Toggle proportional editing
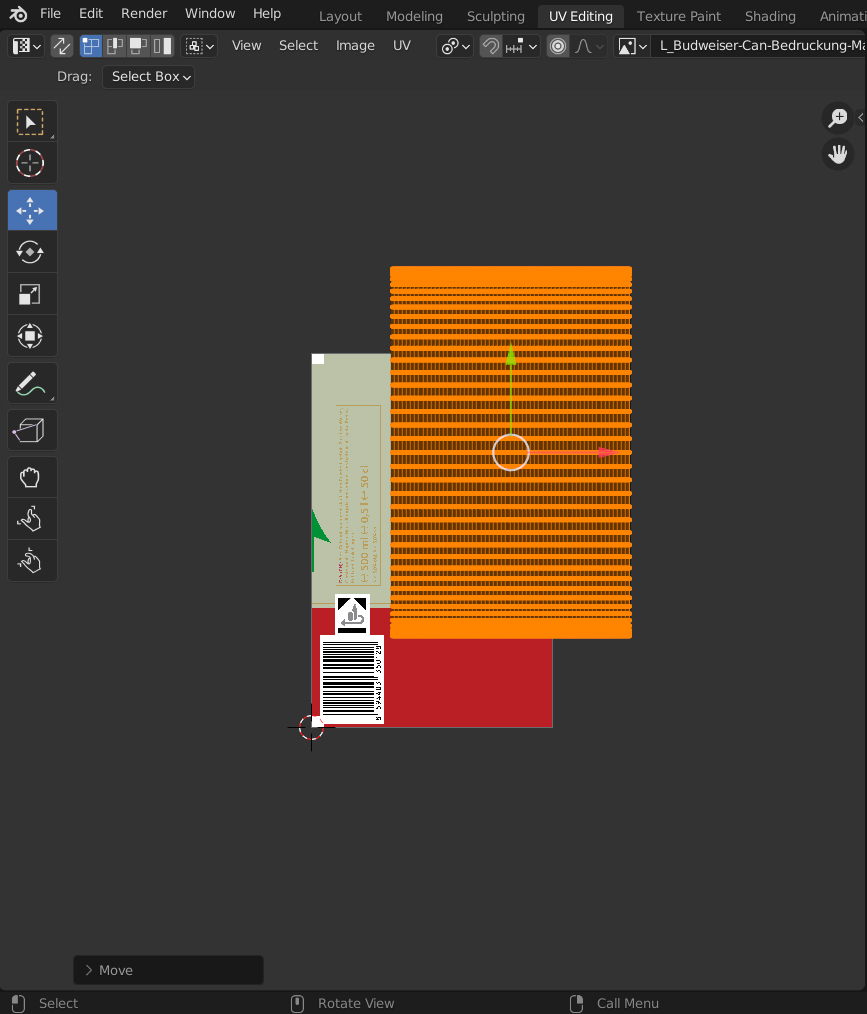Image resolution: width=867 pixels, height=1014 pixels. point(558,46)
